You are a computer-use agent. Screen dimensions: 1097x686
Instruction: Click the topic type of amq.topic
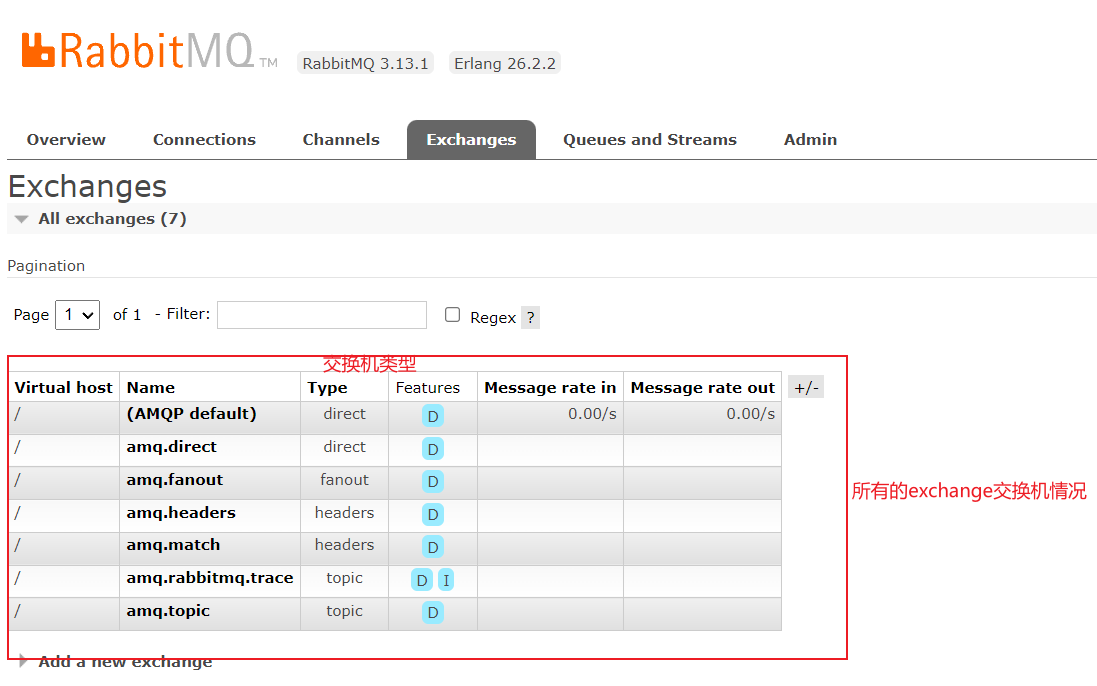tap(344, 610)
